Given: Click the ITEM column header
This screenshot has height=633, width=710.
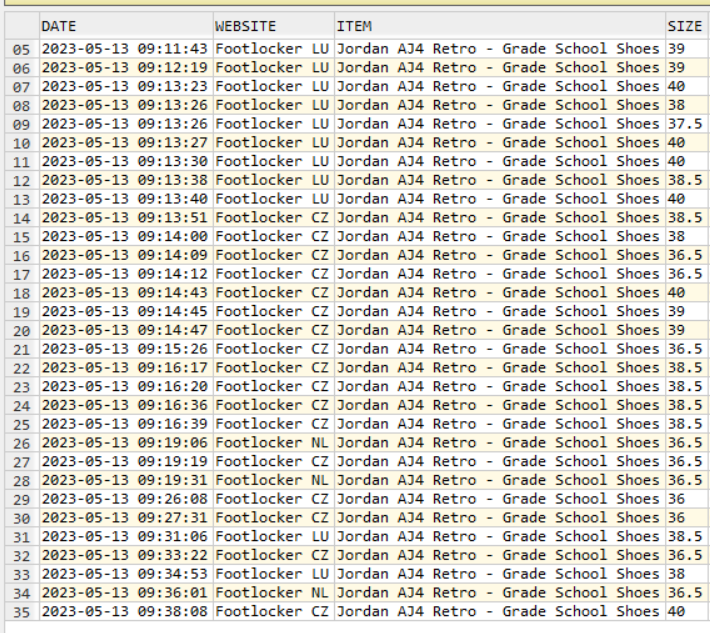Looking at the screenshot, I should [x=500, y=26].
